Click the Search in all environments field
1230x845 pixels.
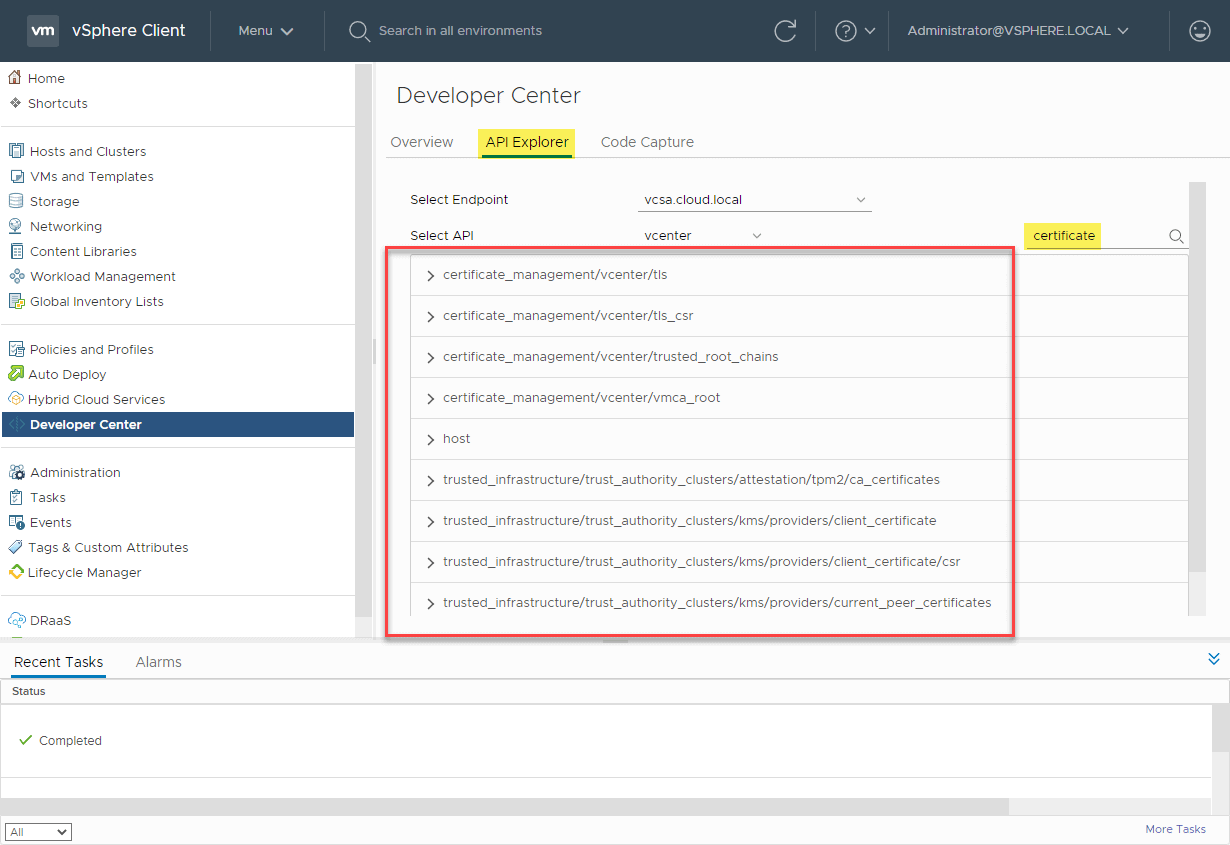(460, 31)
